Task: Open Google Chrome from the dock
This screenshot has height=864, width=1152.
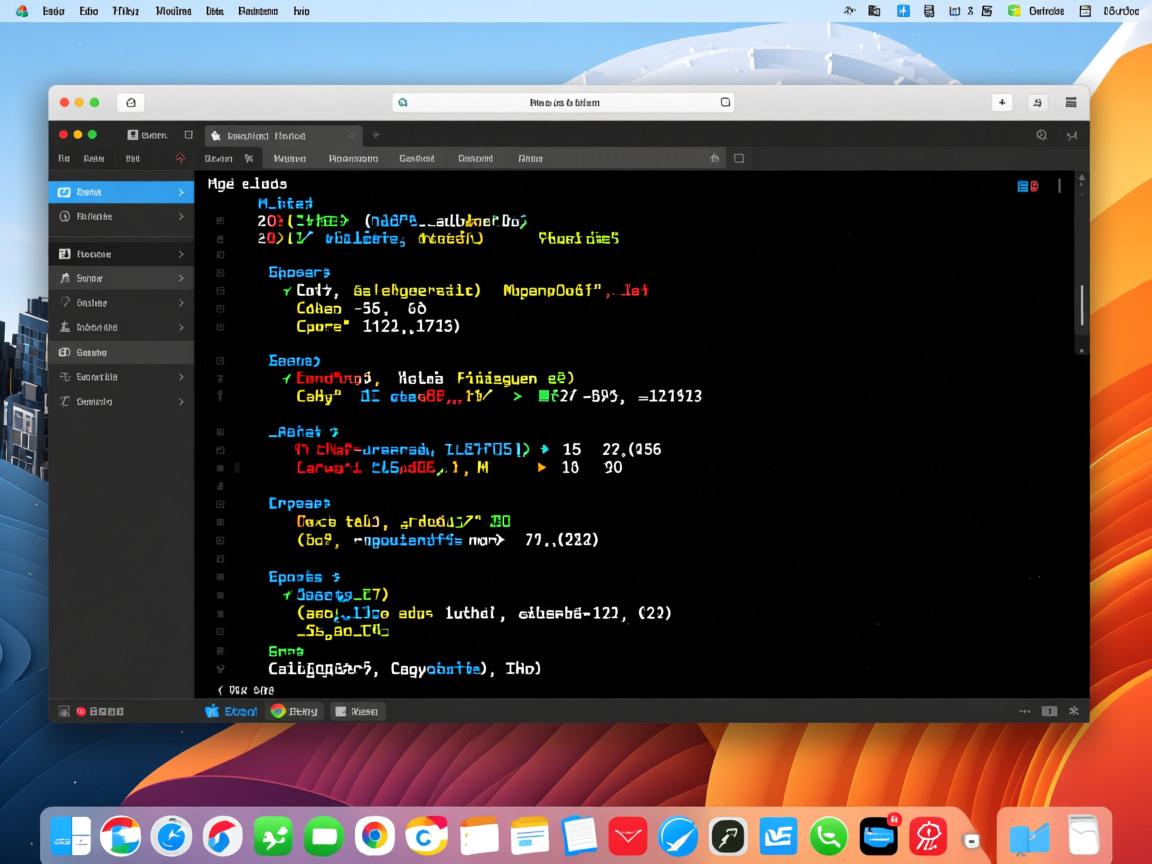Action: click(375, 835)
